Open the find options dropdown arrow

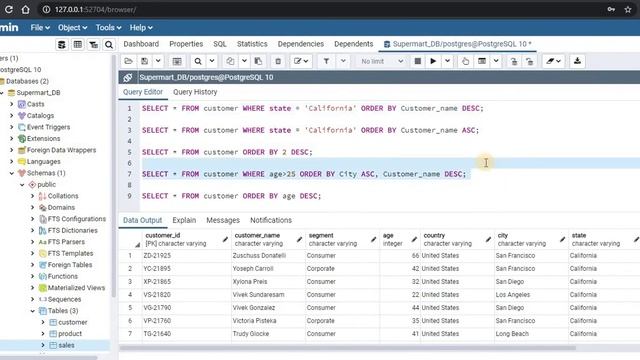pyautogui.click(x=212, y=61)
